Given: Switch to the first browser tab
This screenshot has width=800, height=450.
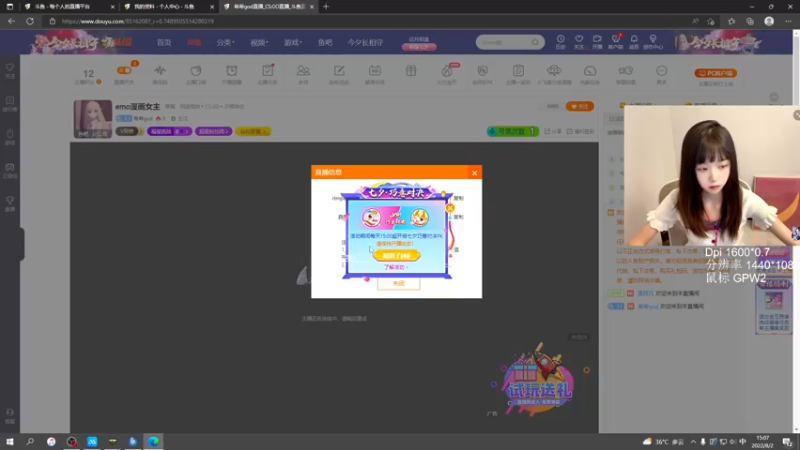Looking at the screenshot, I should [x=68, y=7].
